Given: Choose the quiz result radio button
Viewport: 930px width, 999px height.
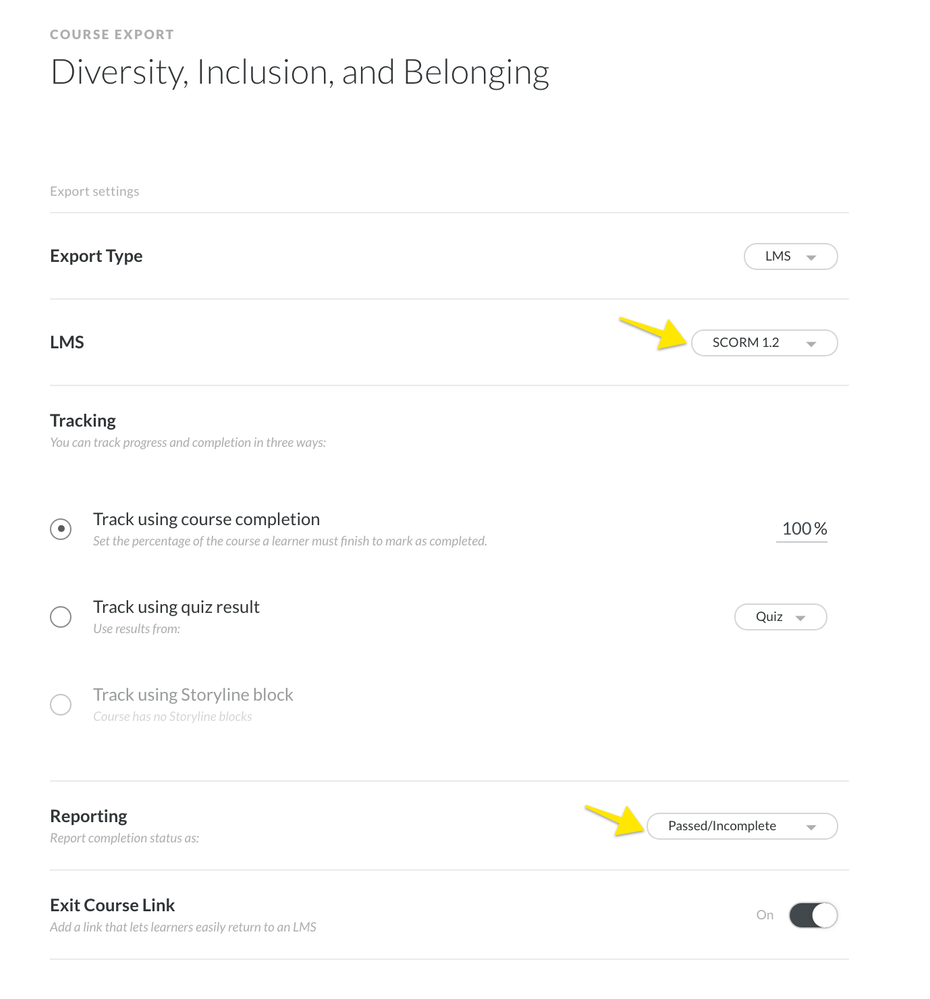Looking at the screenshot, I should click(x=61, y=617).
